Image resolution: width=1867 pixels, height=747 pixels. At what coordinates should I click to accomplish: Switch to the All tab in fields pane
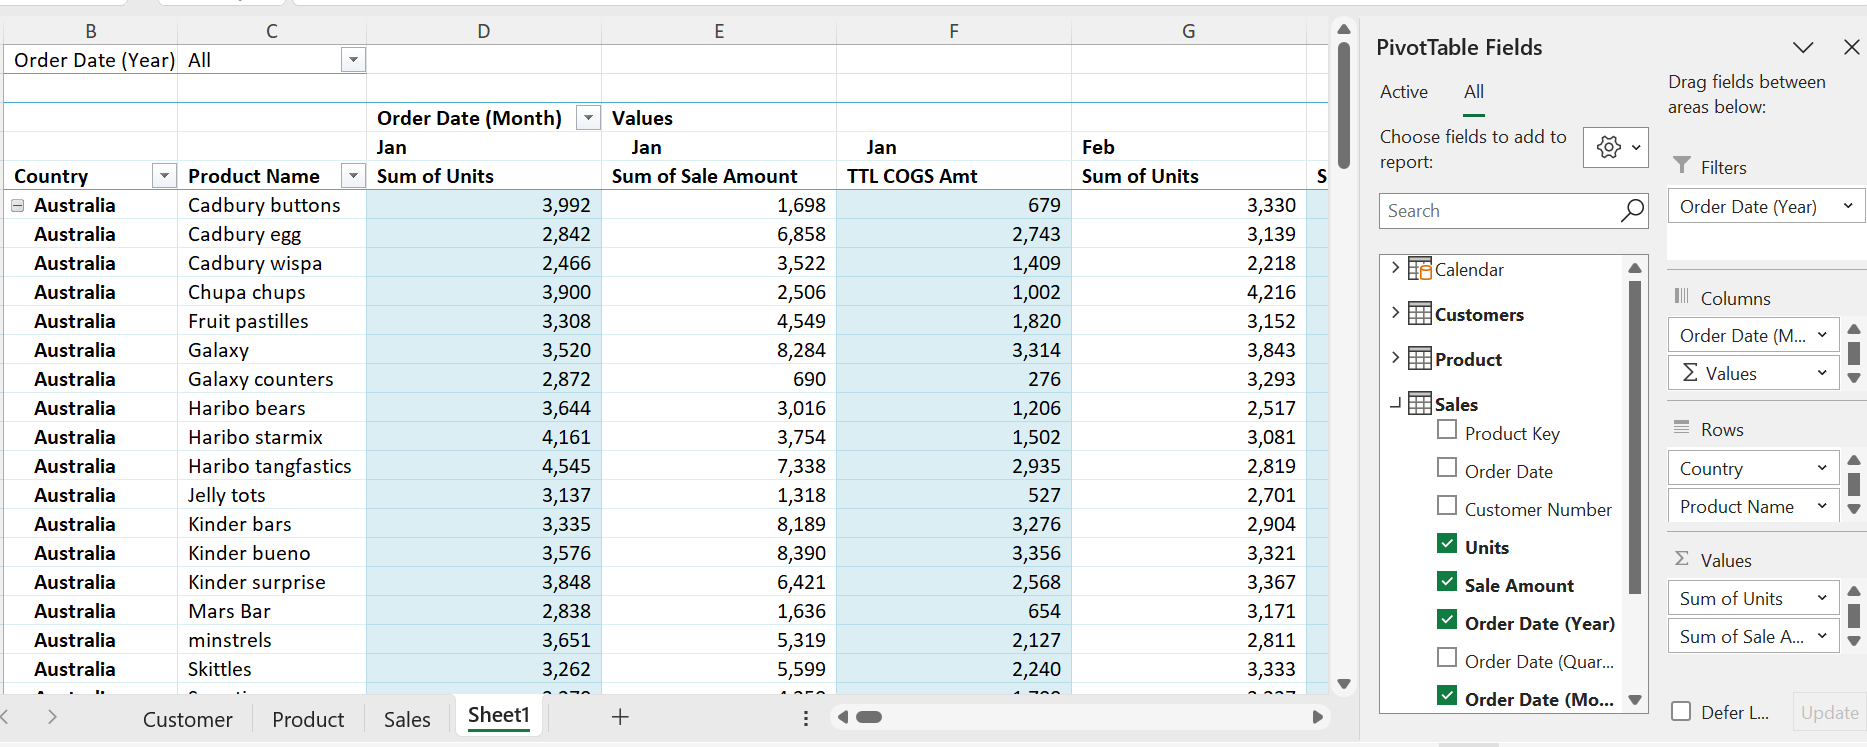pos(1473,92)
